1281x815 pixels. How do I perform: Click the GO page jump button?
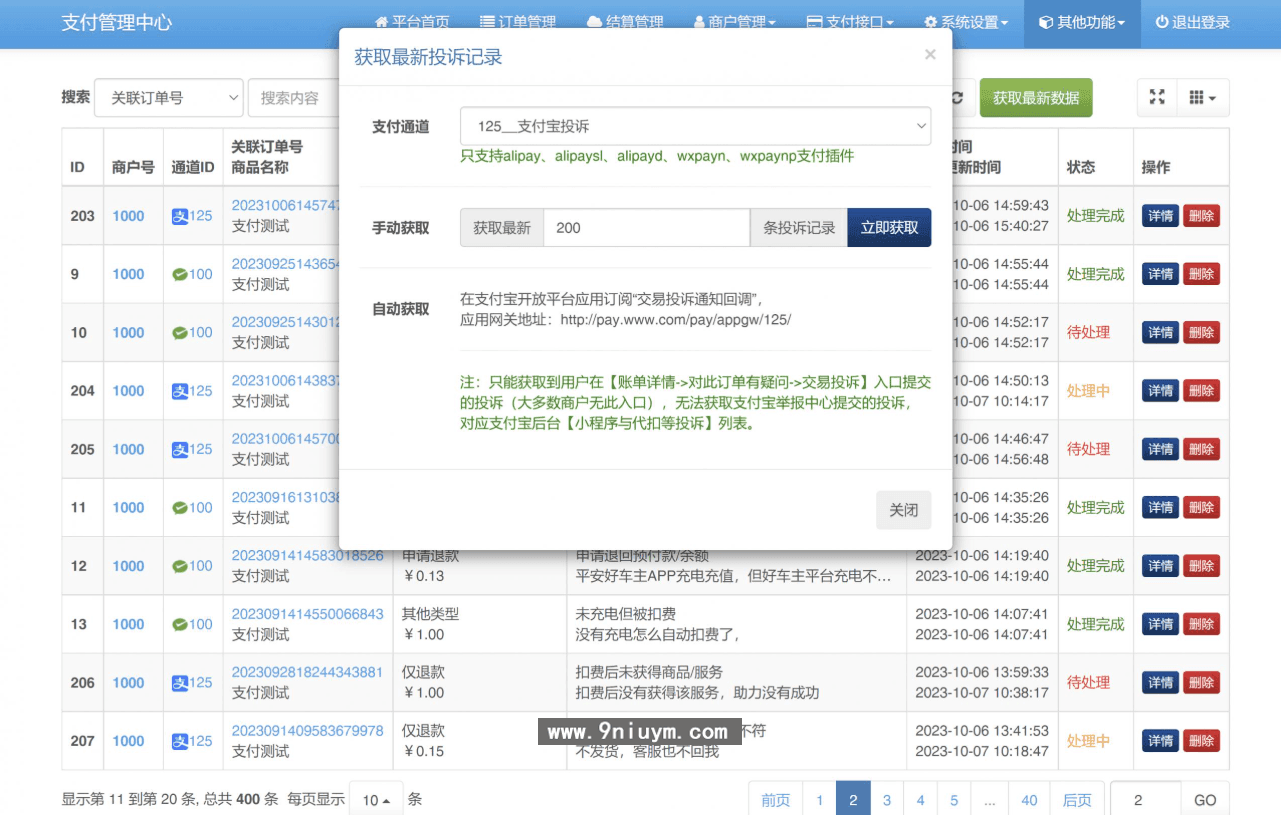click(1205, 799)
